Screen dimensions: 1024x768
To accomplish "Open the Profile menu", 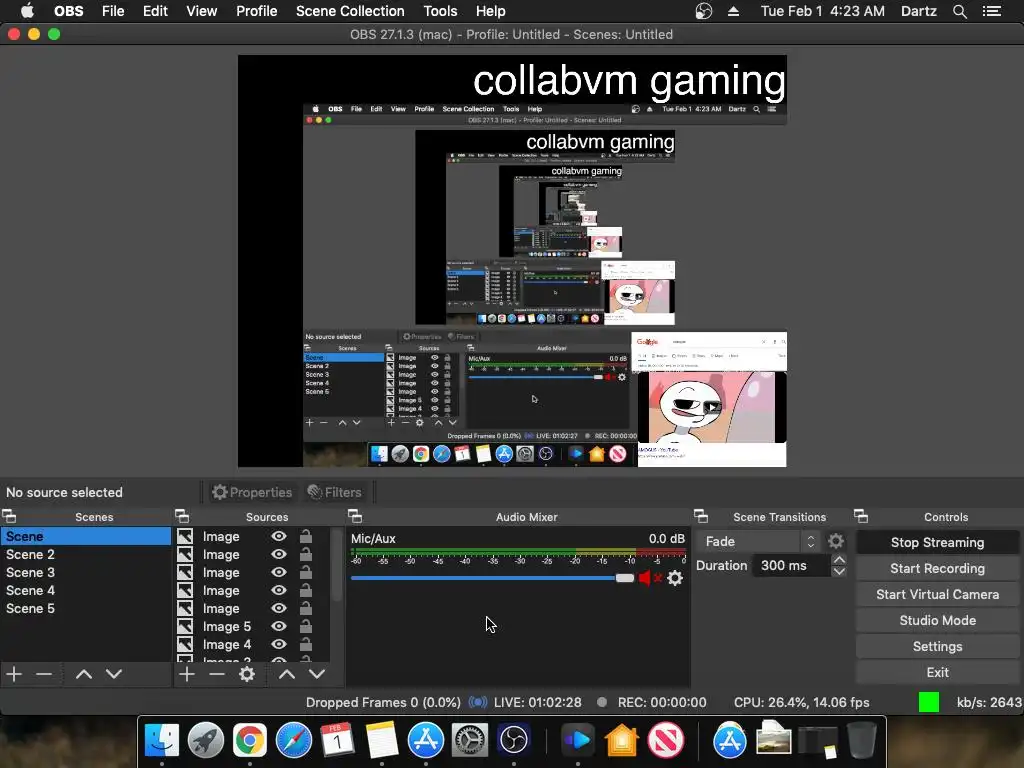I will pyautogui.click(x=257, y=11).
